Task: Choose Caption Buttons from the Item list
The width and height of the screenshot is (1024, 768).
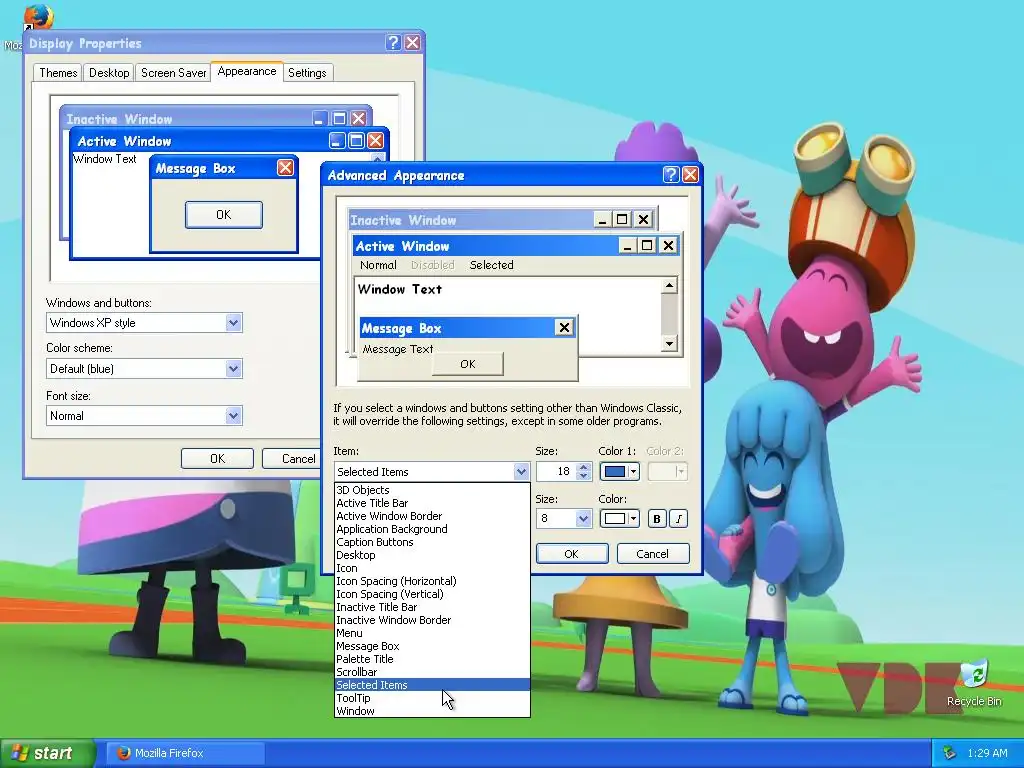Action: (432, 542)
